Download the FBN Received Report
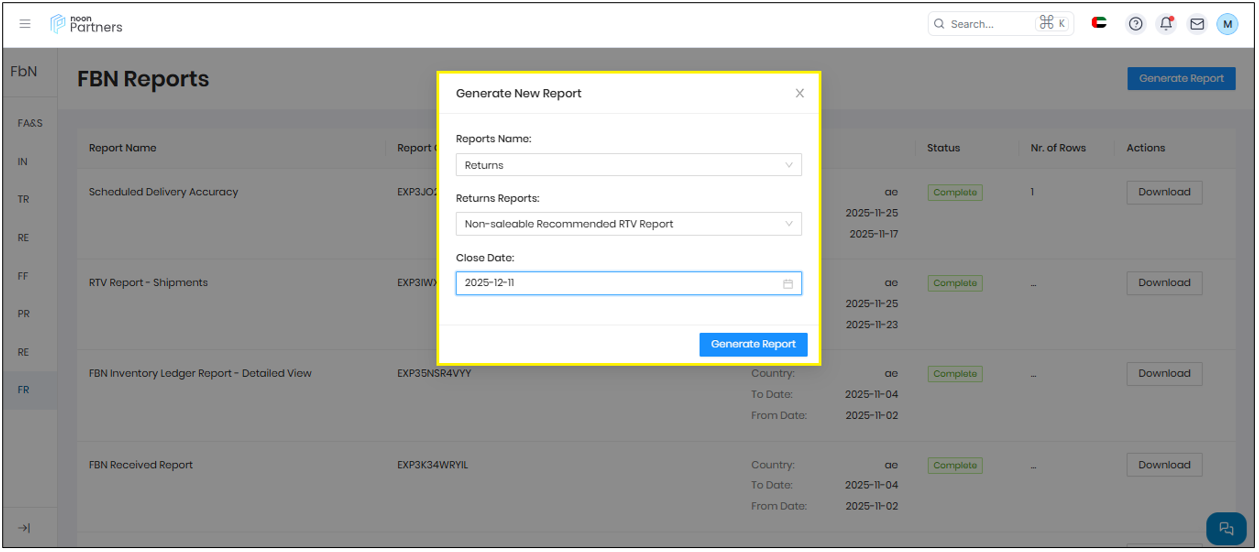1259x552 pixels. [1164, 465]
